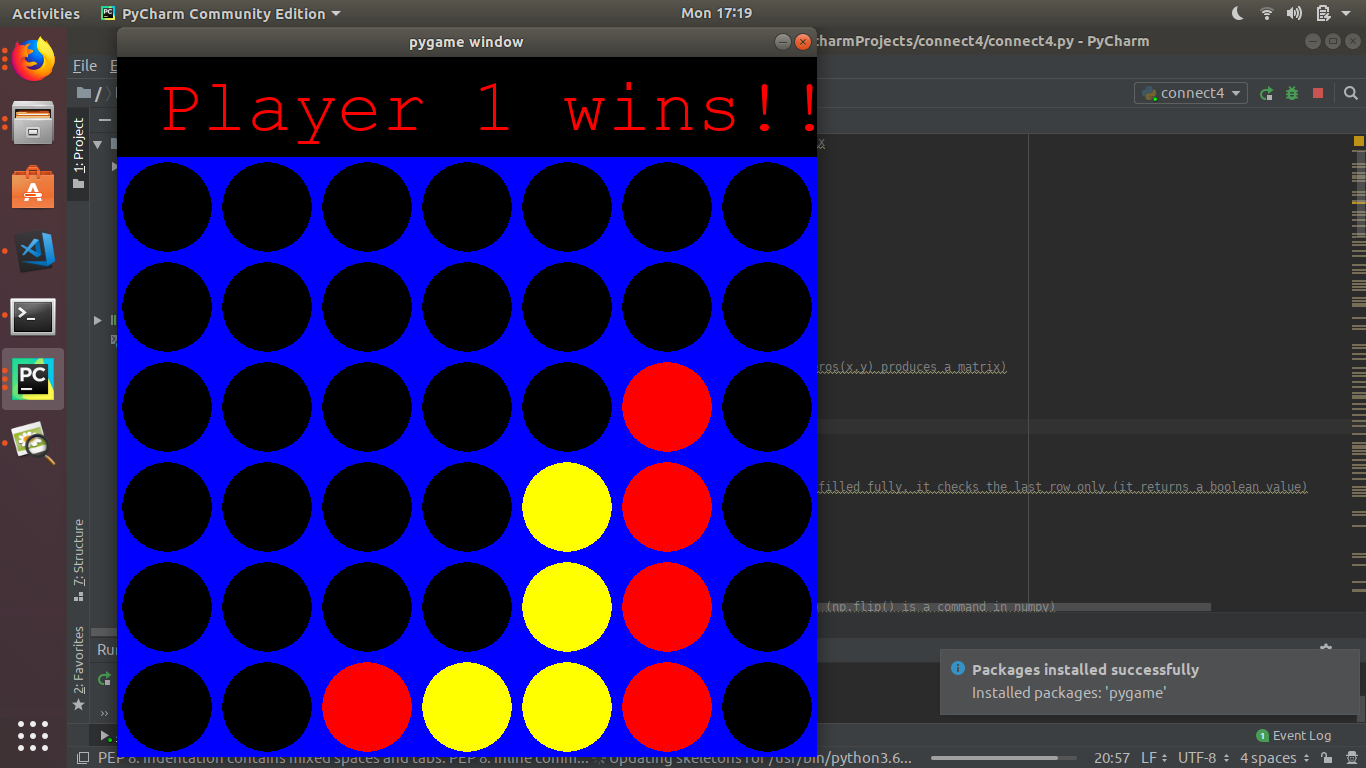Image resolution: width=1366 pixels, height=768 pixels.
Task: Click the Rerun connect4 green arrow icon
Action: (1266, 93)
